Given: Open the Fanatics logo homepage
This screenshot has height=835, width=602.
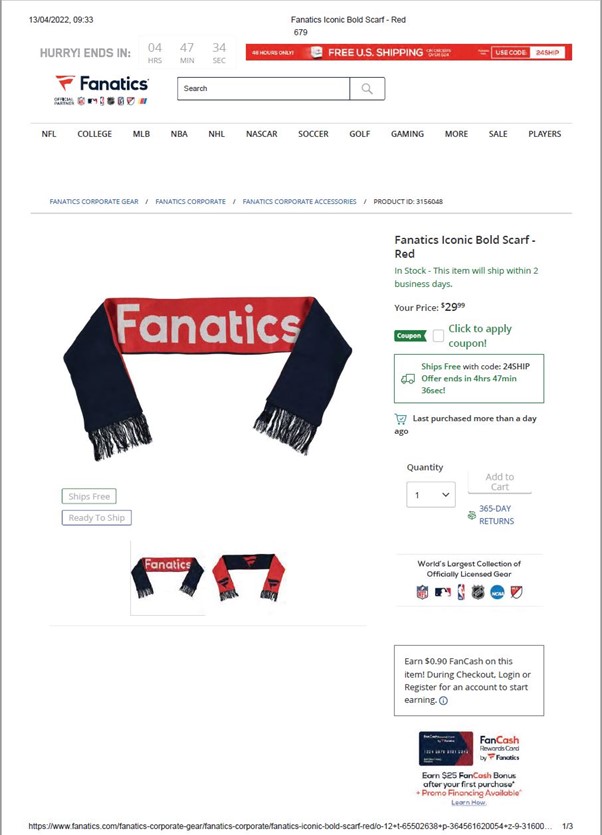Looking at the screenshot, I should 102,89.
